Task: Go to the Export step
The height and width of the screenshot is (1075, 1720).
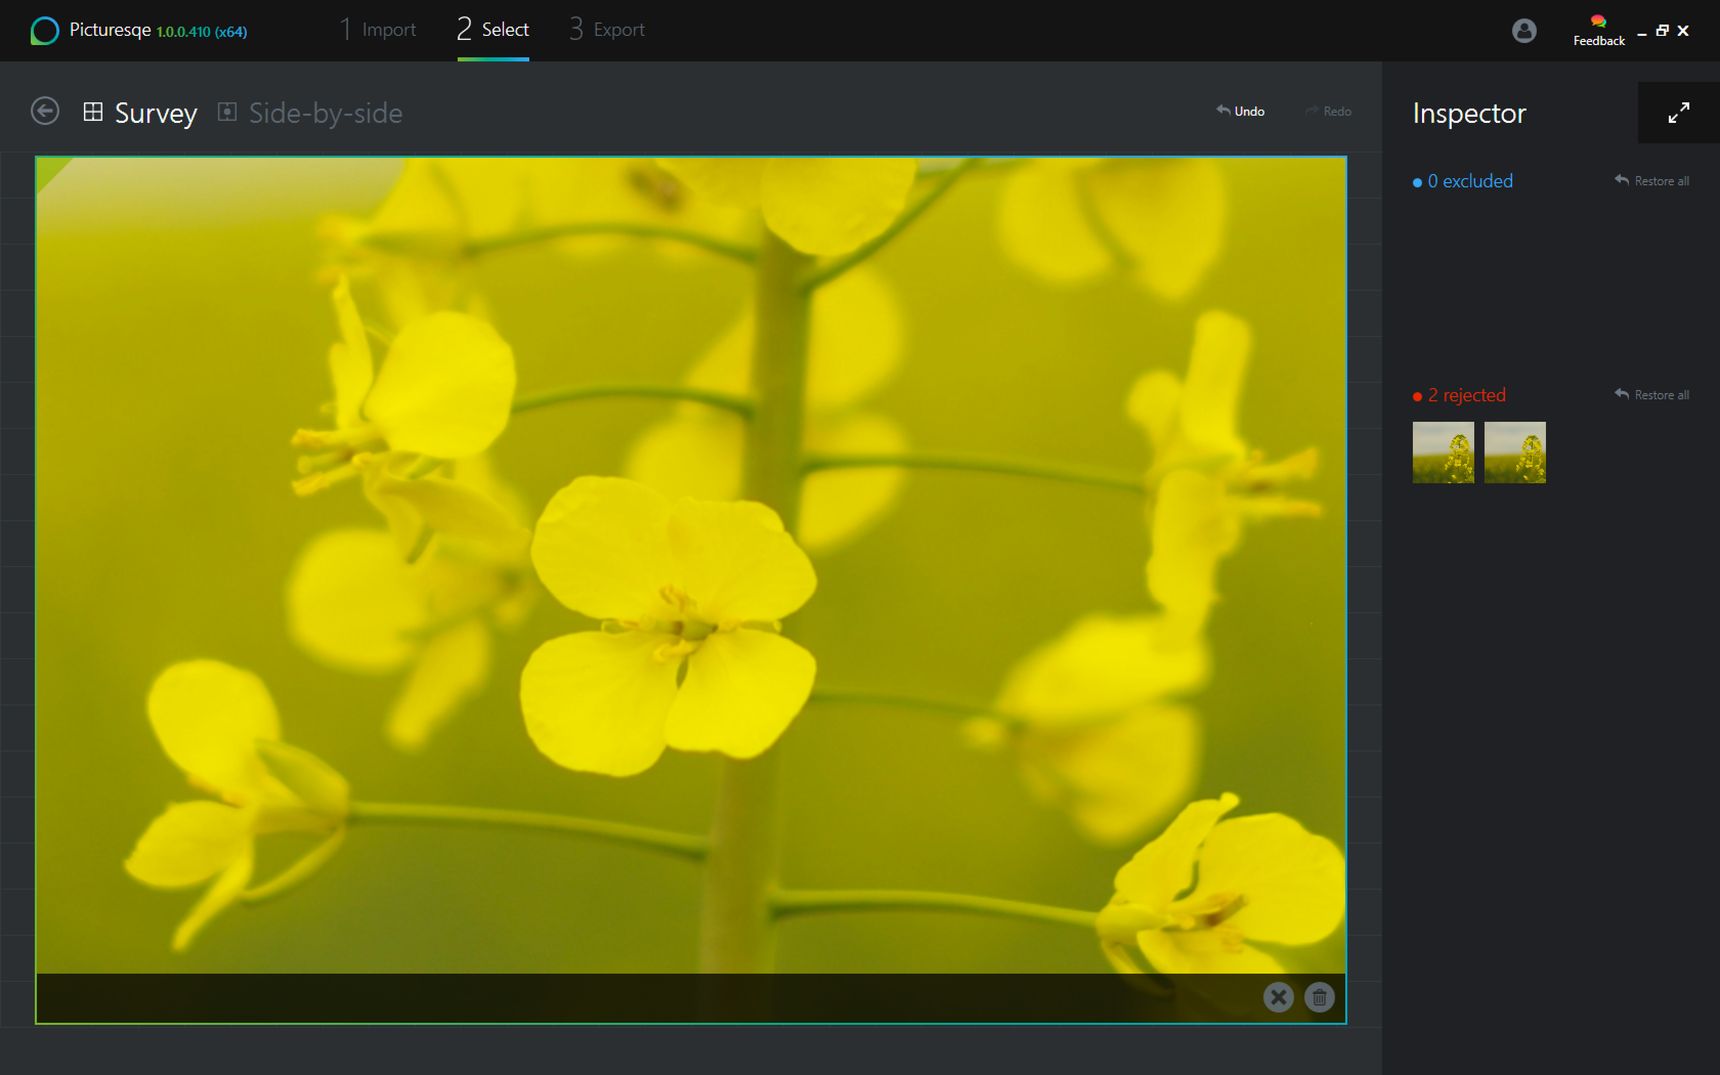Action: click(x=607, y=30)
